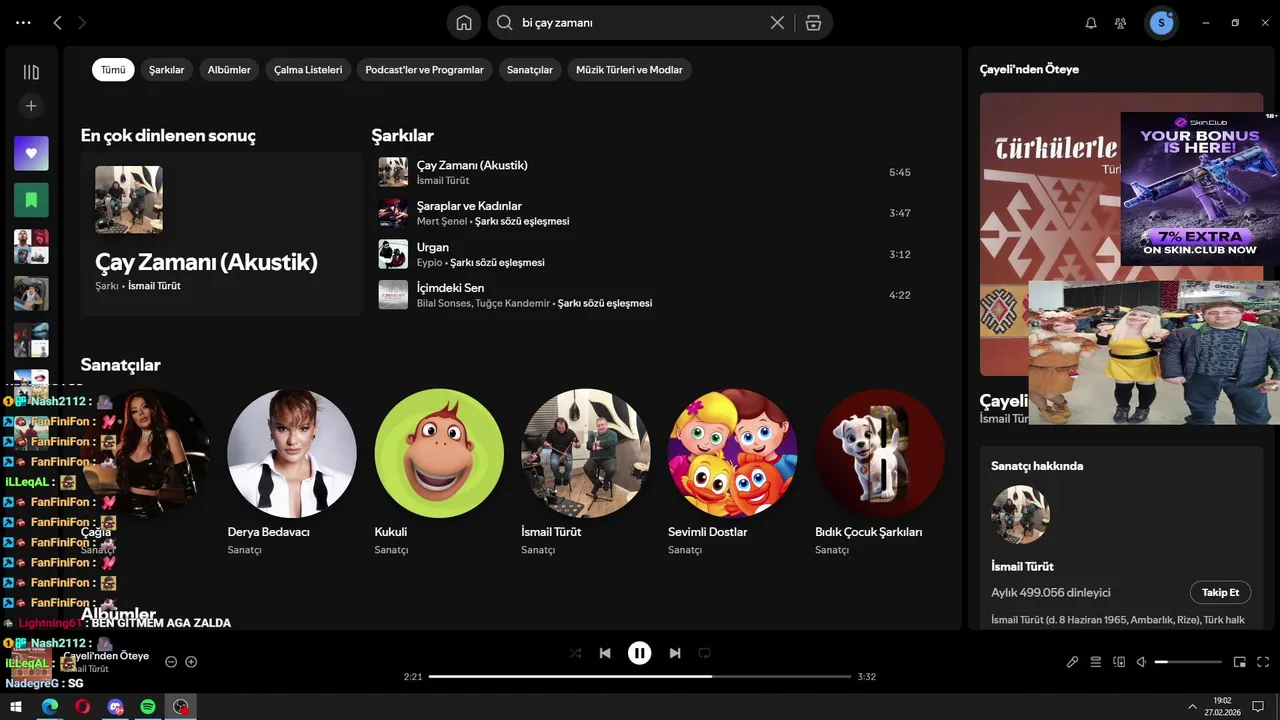Open İsmail Türüt artist circle
Screen dimensions: 1280x720
pos(586,453)
